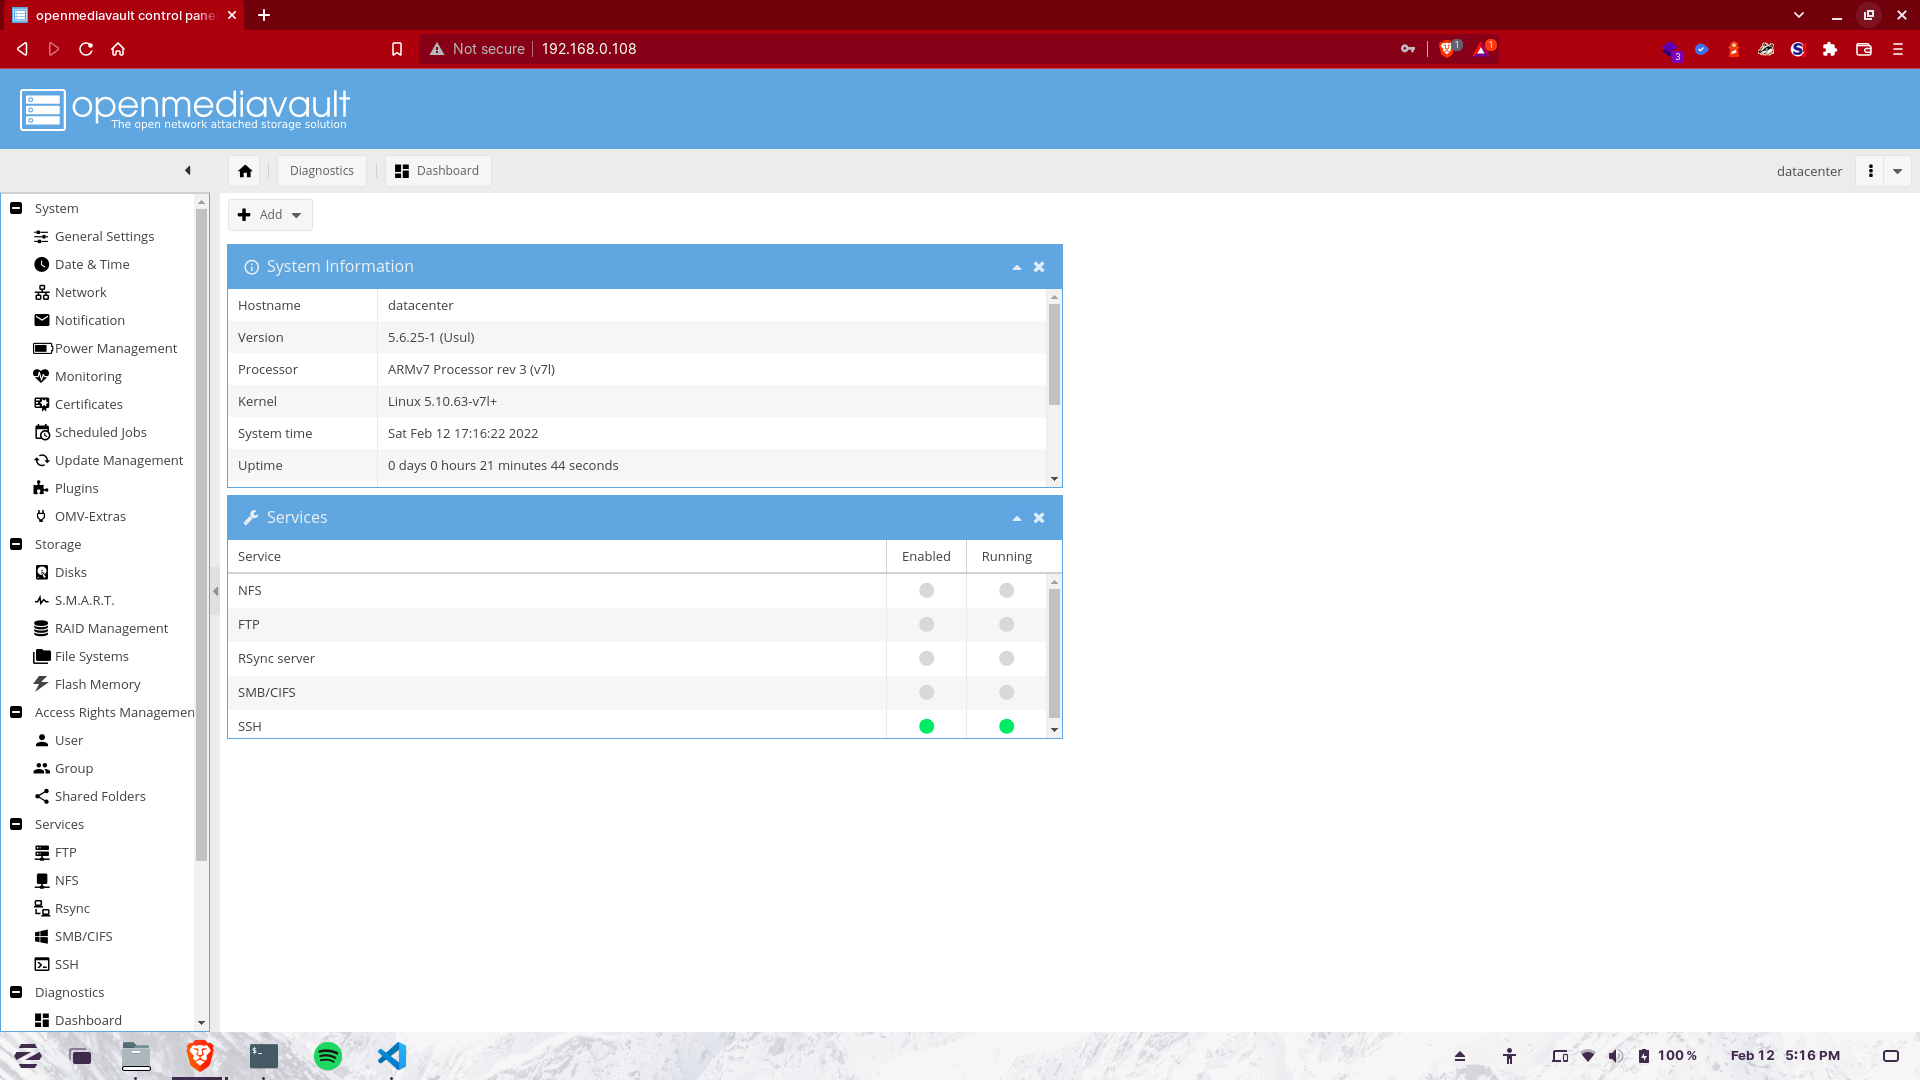Collapse the System tree section

[16, 208]
